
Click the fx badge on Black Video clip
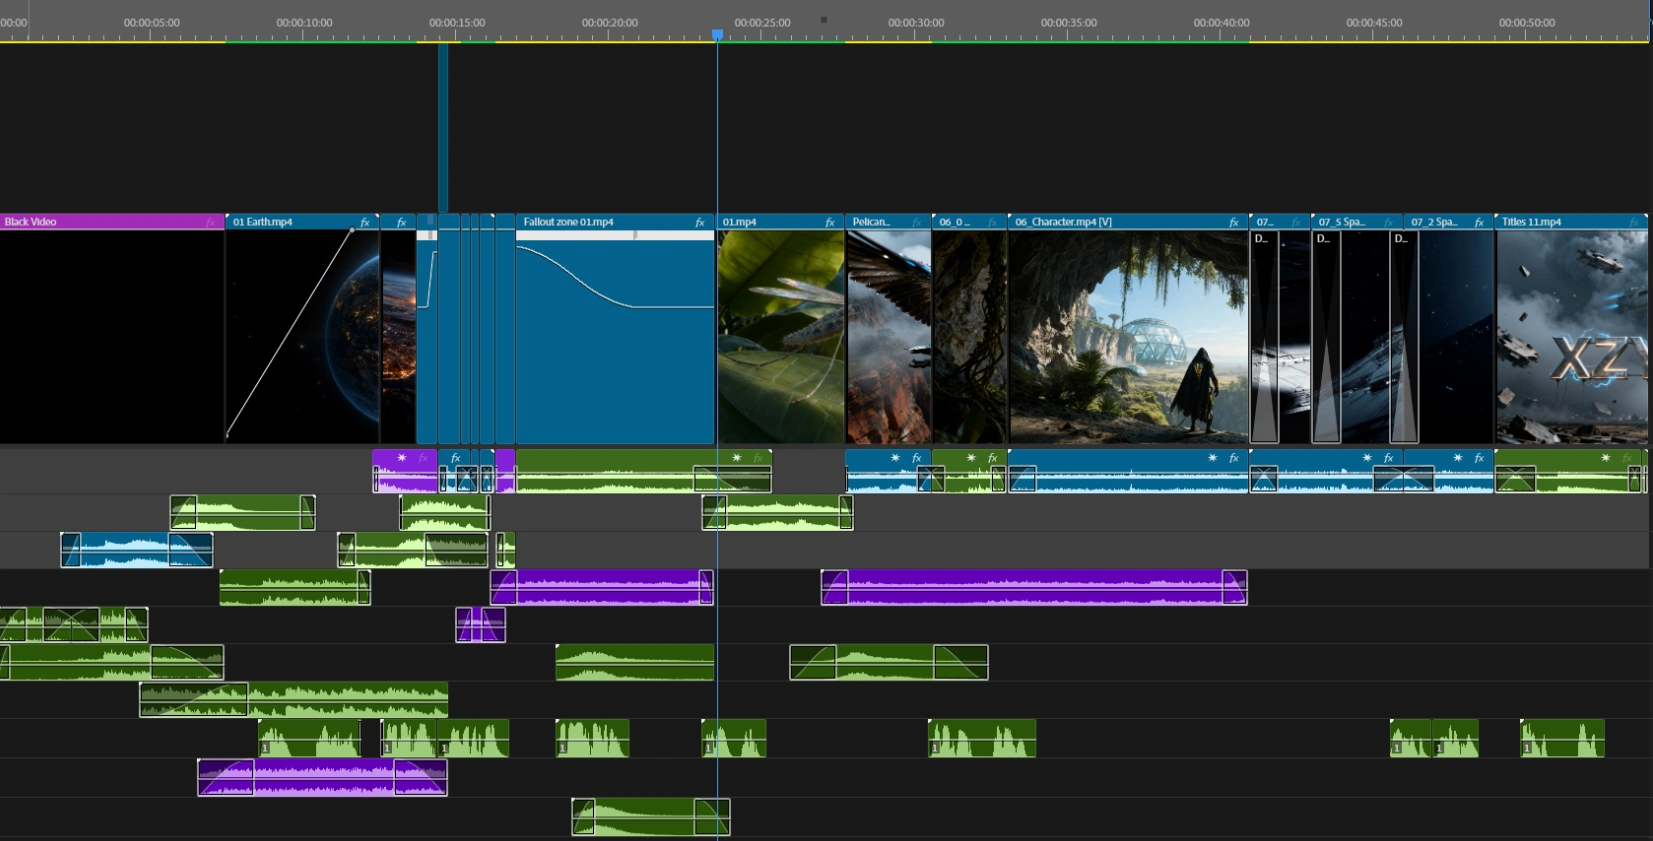(210, 222)
